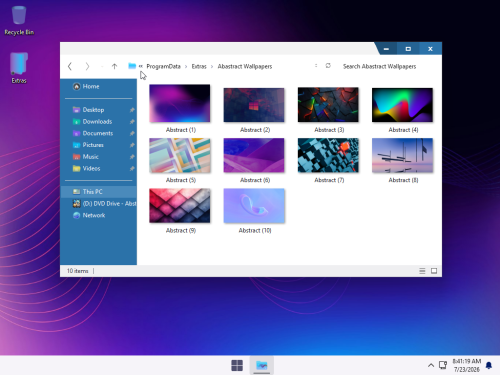Go up one folder level
Screen dimensions: 500x375
pyautogui.click(x=114, y=66)
